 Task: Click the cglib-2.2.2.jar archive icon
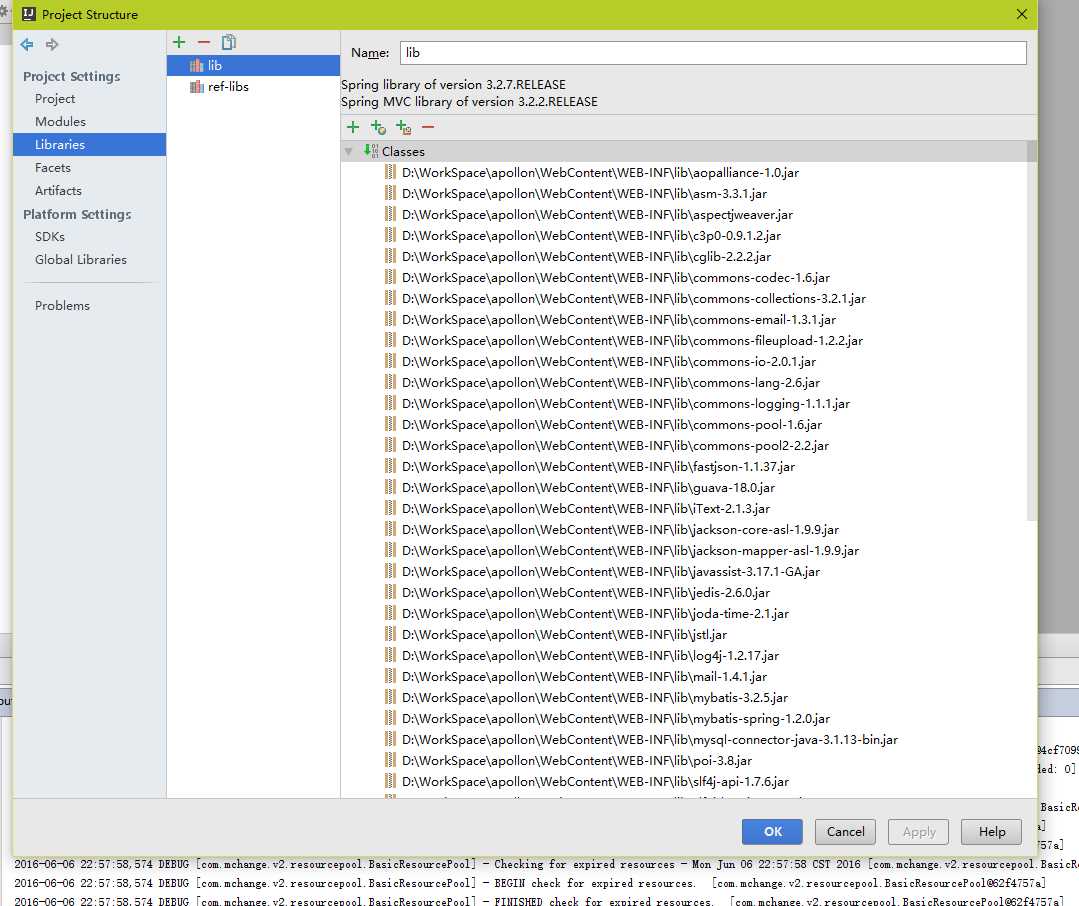click(390, 256)
